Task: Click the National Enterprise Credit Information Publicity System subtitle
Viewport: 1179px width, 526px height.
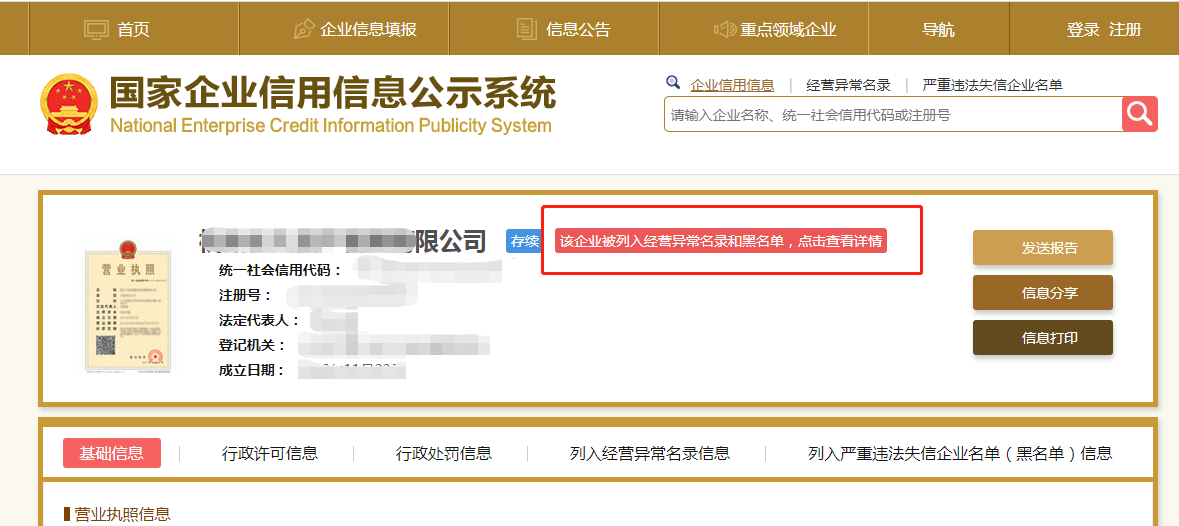Action: point(331,125)
